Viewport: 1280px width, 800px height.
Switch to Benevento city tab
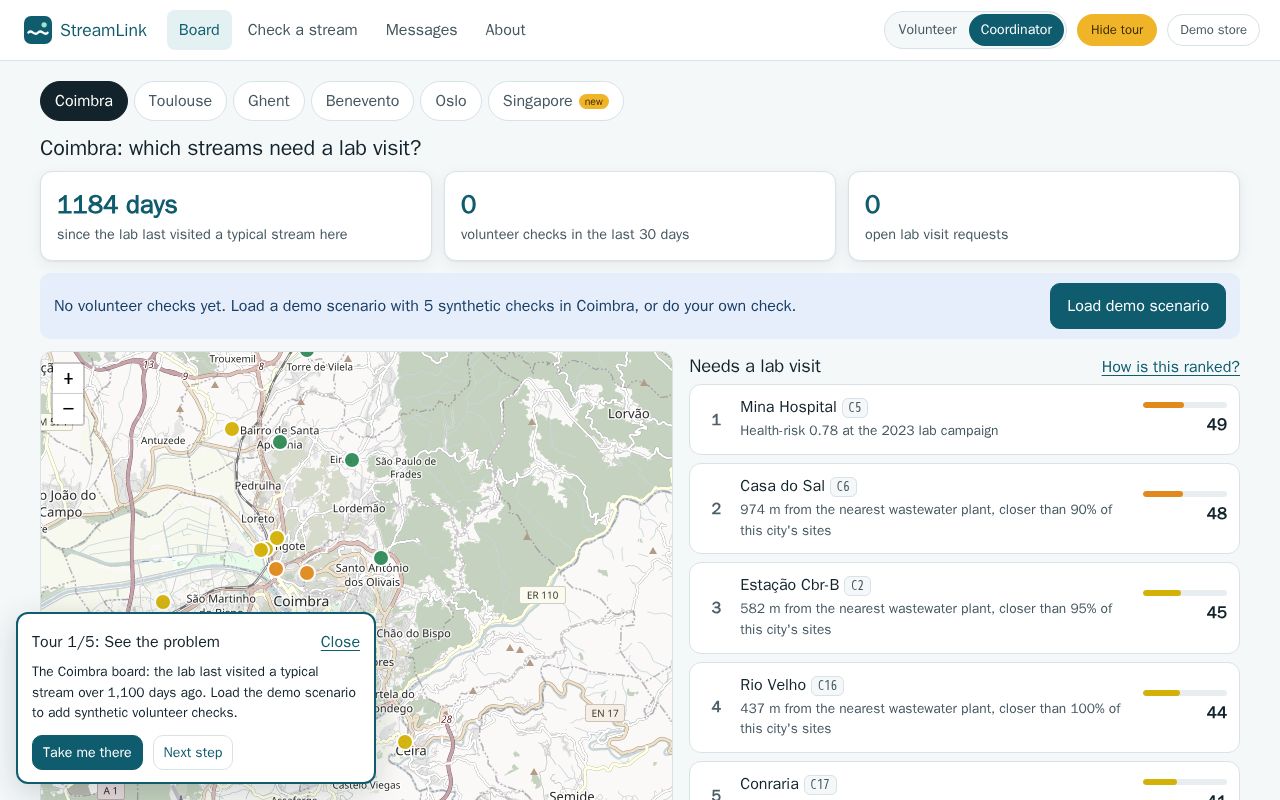[x=362, y=101]
